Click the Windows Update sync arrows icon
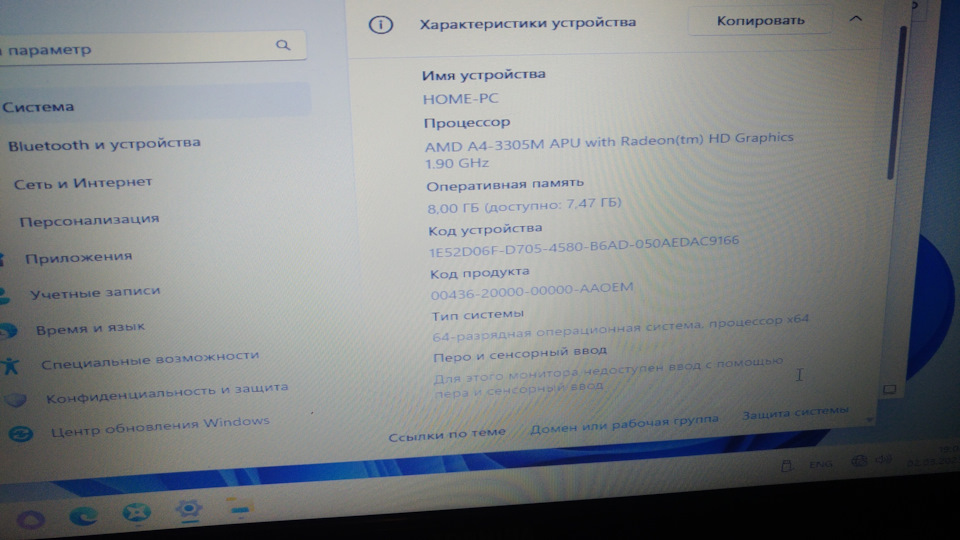The height and width of the screenshot is (540, 960). [20, 434]
